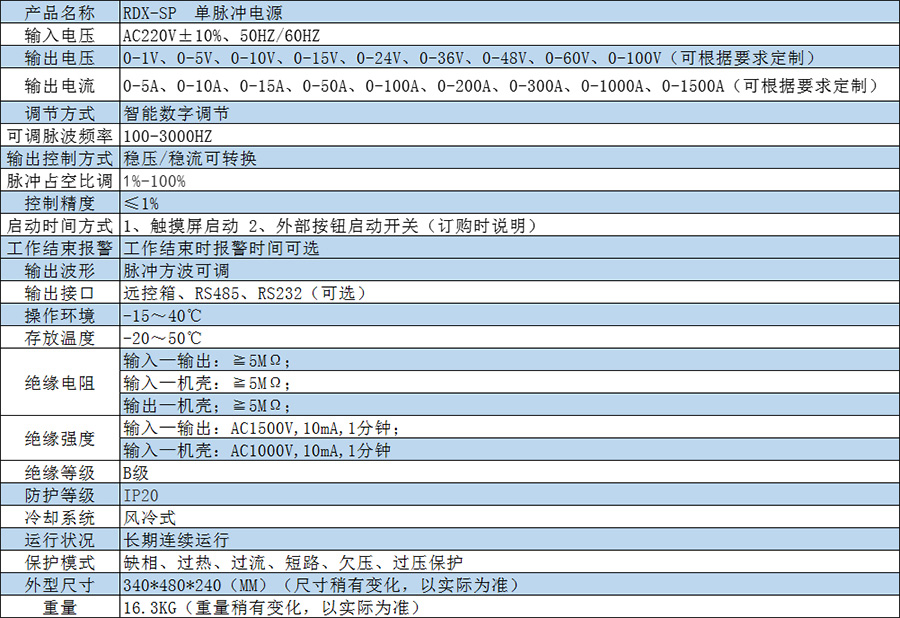
Task: Select the 风冷式 cooling value
Action: point(149,518)
